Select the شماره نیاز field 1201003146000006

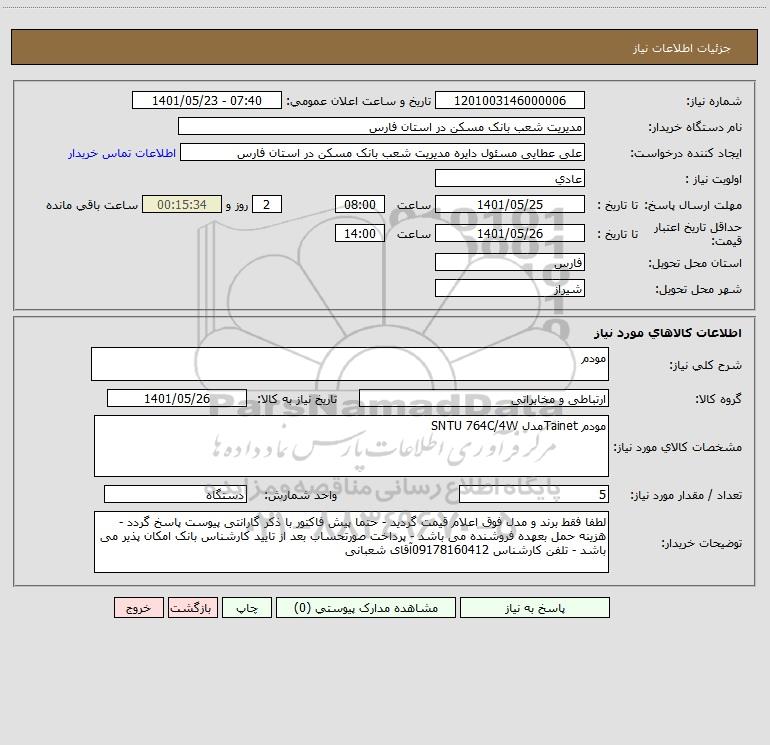coord(510,100)
